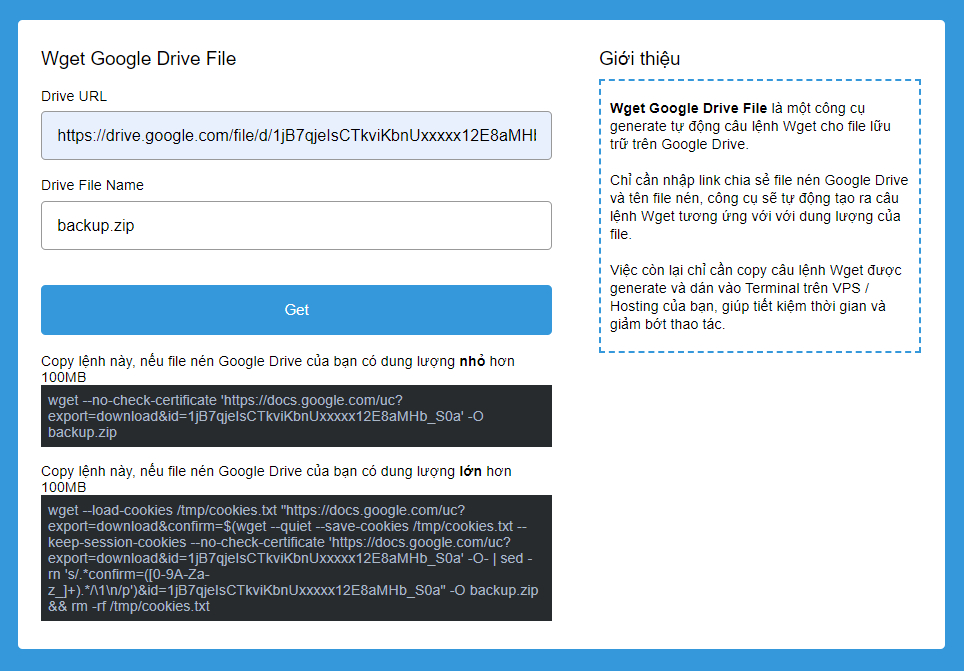
Task: Click the Drive URL input field
Action: 296,135
